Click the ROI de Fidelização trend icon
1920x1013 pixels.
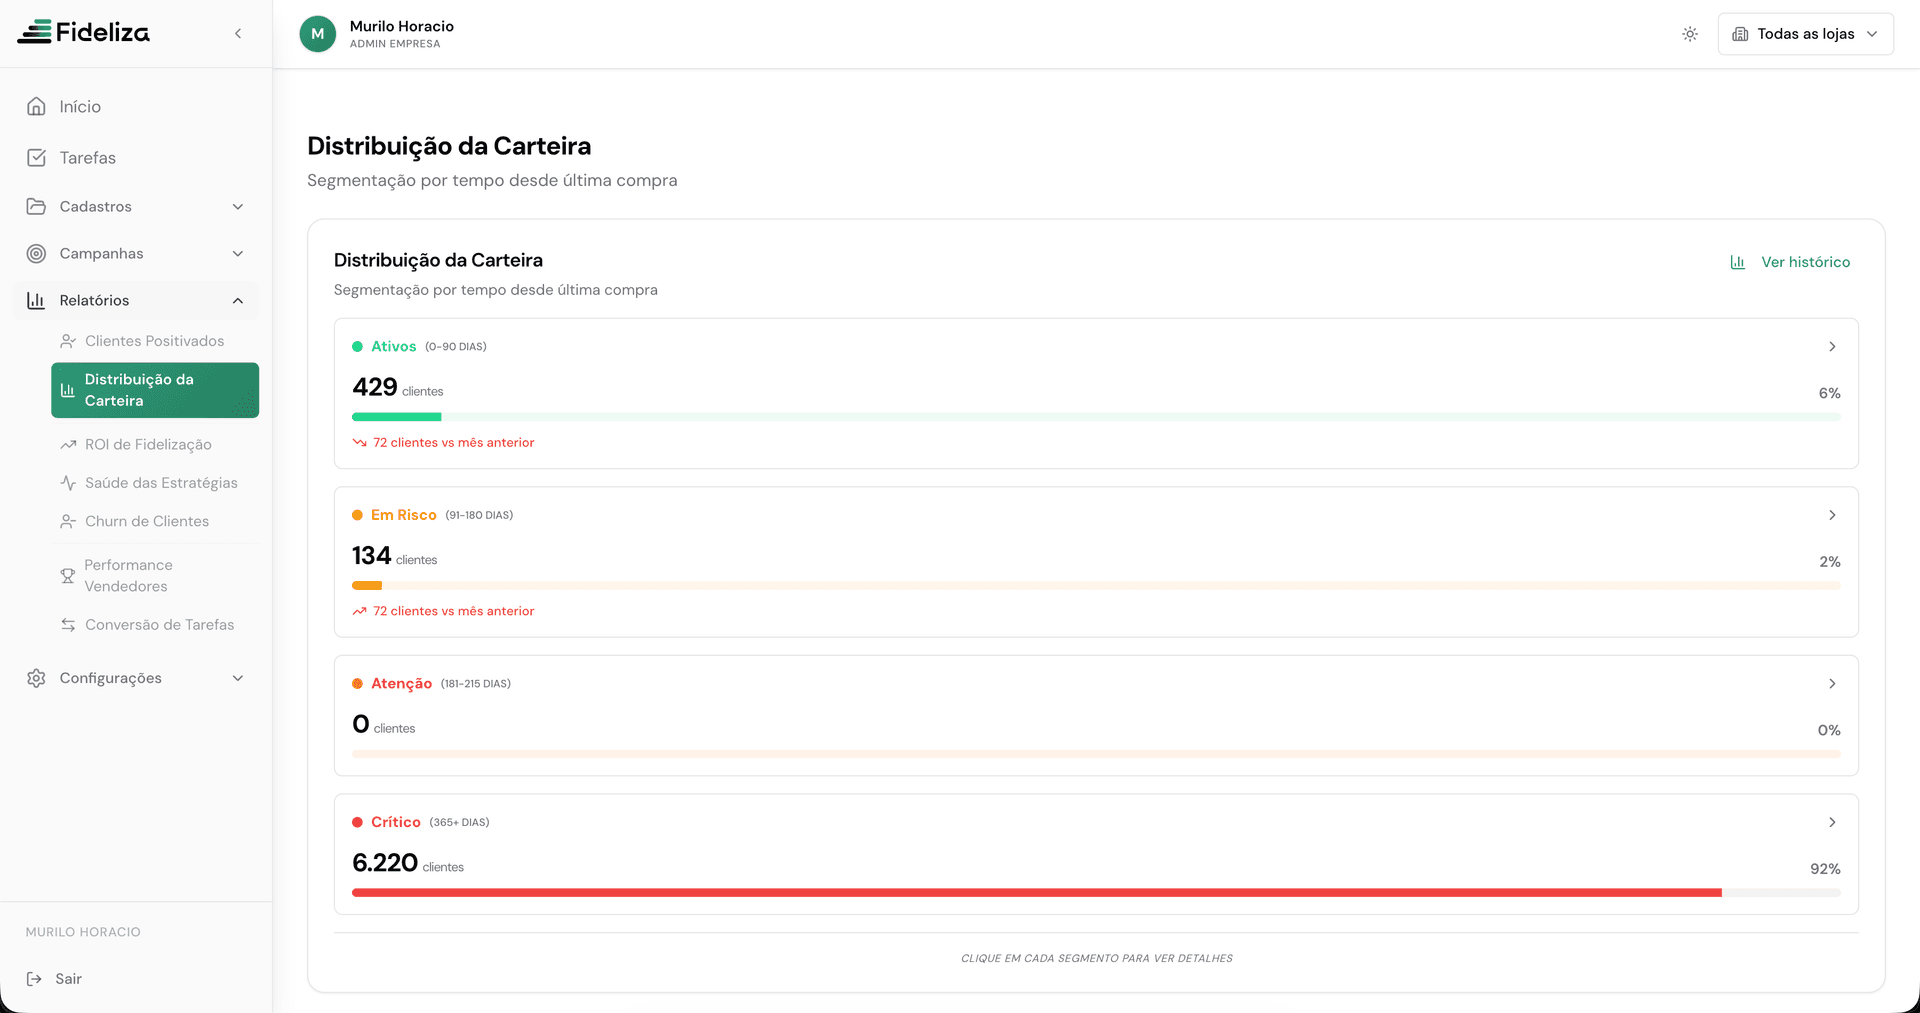[68, 445]
